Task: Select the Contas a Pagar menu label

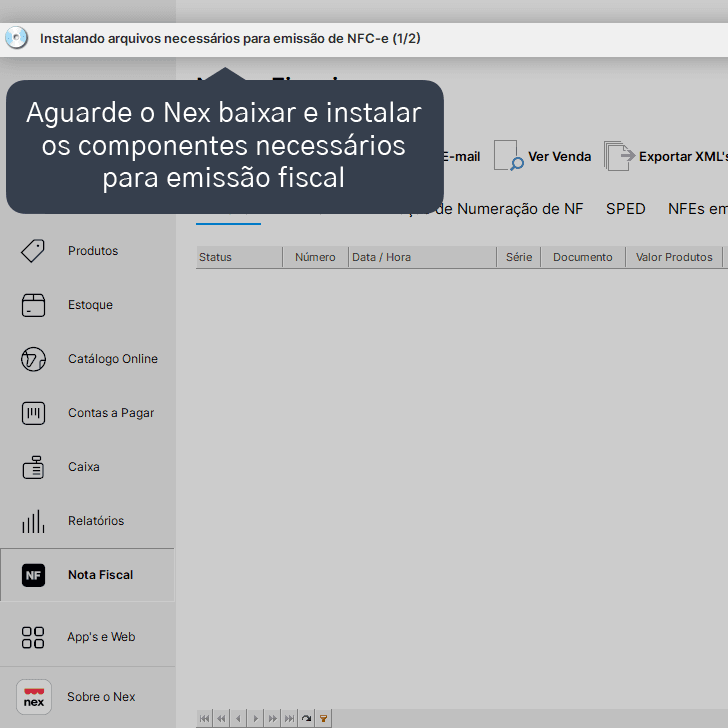Action: [111, 413]
